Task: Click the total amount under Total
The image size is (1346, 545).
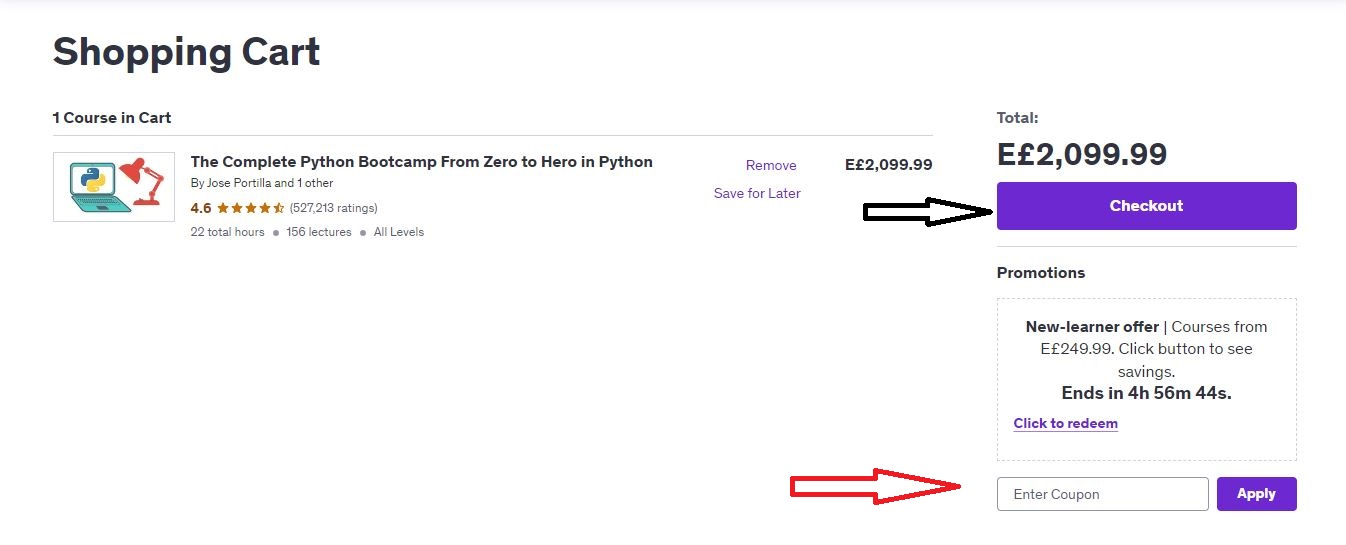Action: pos(1082,154)
